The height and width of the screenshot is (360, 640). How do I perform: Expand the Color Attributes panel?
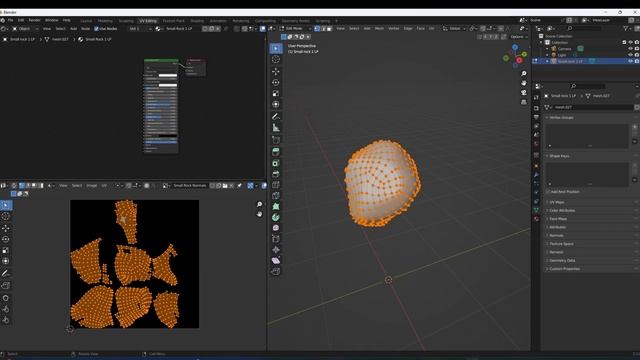pyautogui.click(x=562, y=210)
